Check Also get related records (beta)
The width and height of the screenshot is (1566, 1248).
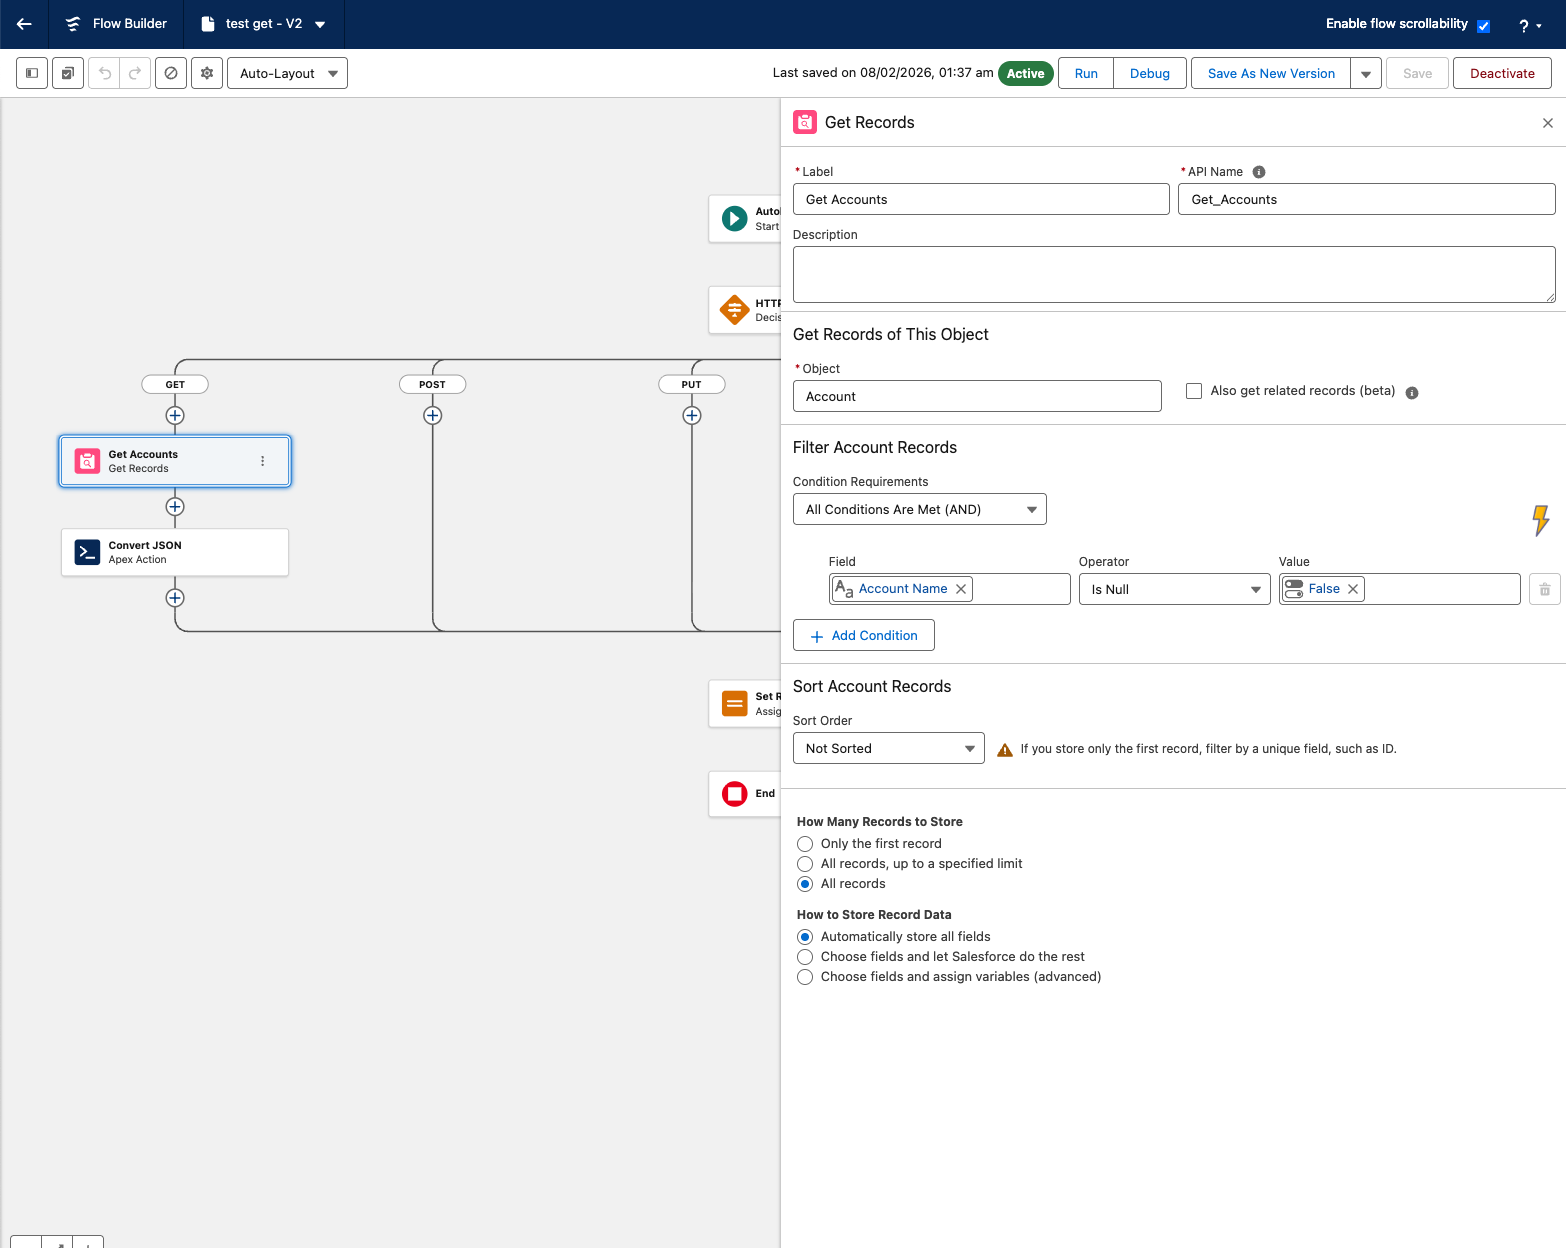[1194, 391]
